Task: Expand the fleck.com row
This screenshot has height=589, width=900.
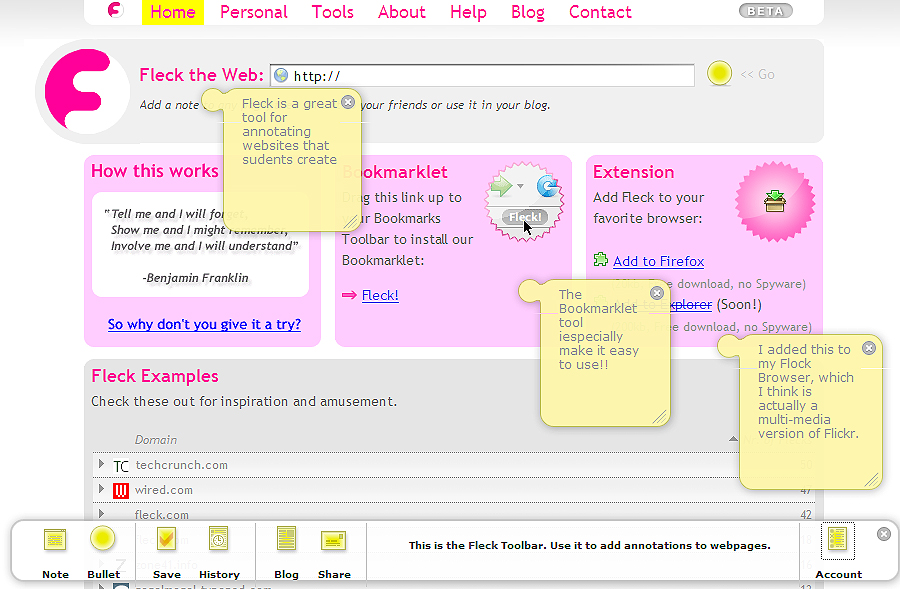Action: (x=101, y=513)
